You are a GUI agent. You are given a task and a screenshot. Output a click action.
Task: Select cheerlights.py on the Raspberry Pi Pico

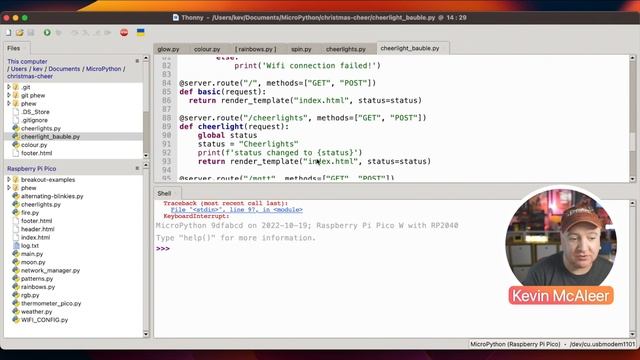click(40, 204)
